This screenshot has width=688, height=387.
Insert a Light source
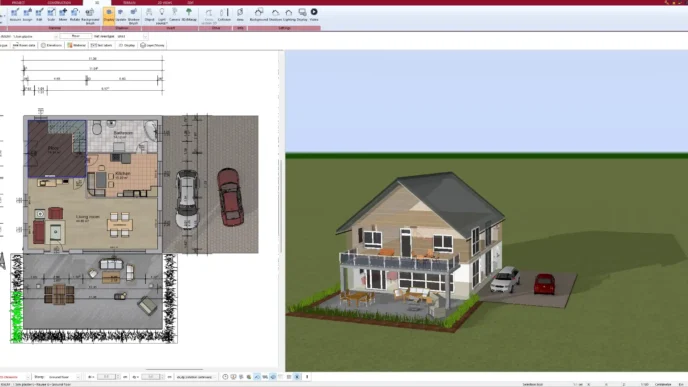(x=162, y=15)
